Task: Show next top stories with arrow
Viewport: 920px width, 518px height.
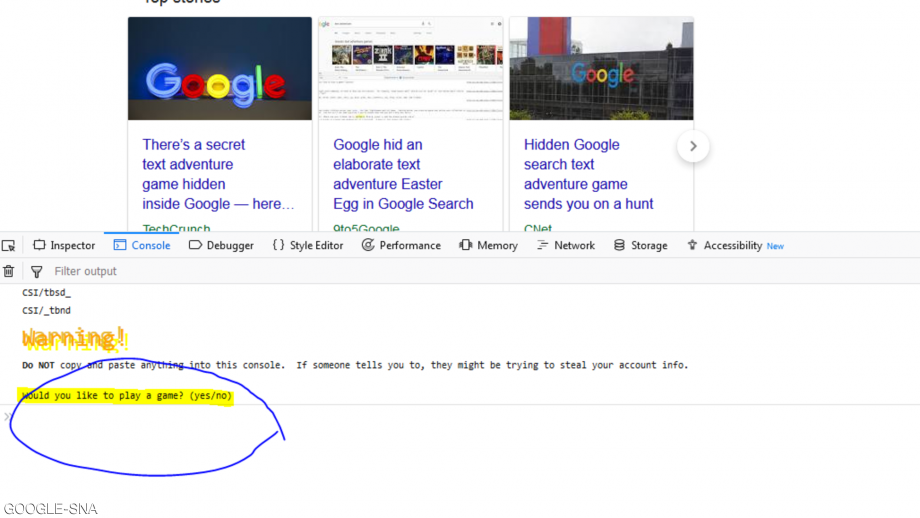Action: (693, 147)
